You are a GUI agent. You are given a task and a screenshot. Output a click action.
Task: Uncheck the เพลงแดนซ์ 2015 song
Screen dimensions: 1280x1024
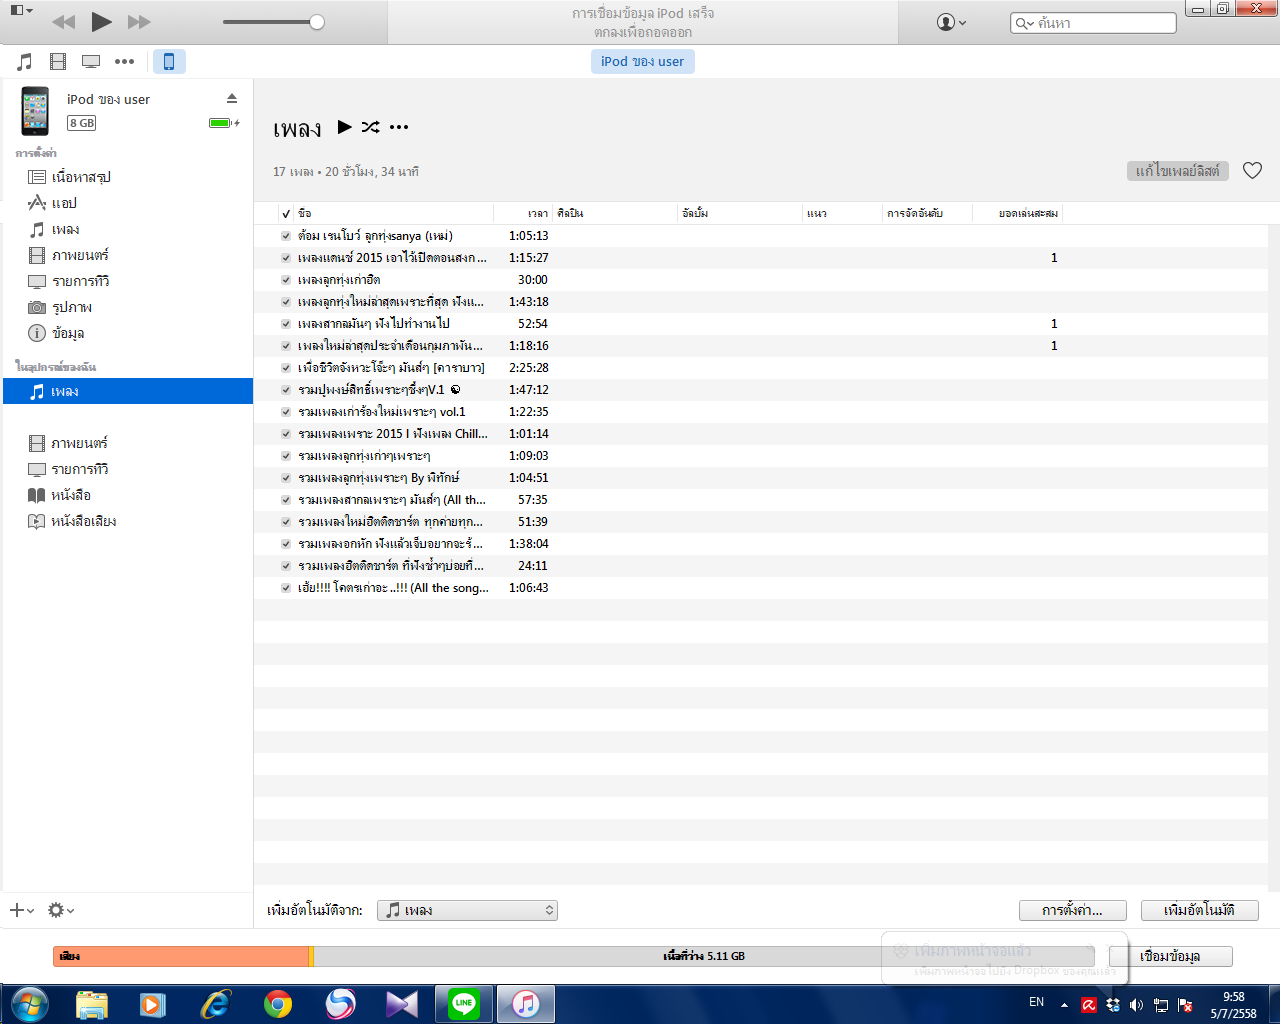click(286, 258)
